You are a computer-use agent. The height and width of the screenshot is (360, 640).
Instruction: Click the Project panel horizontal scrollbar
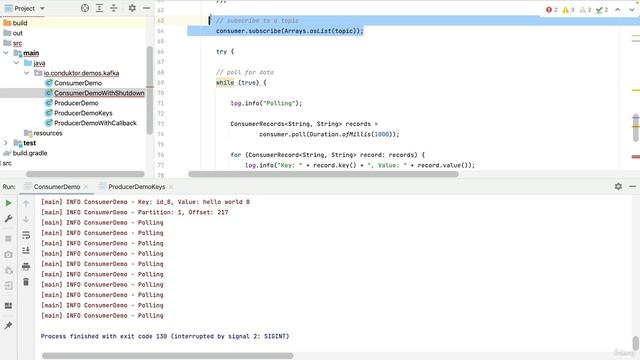click(85, 174)
